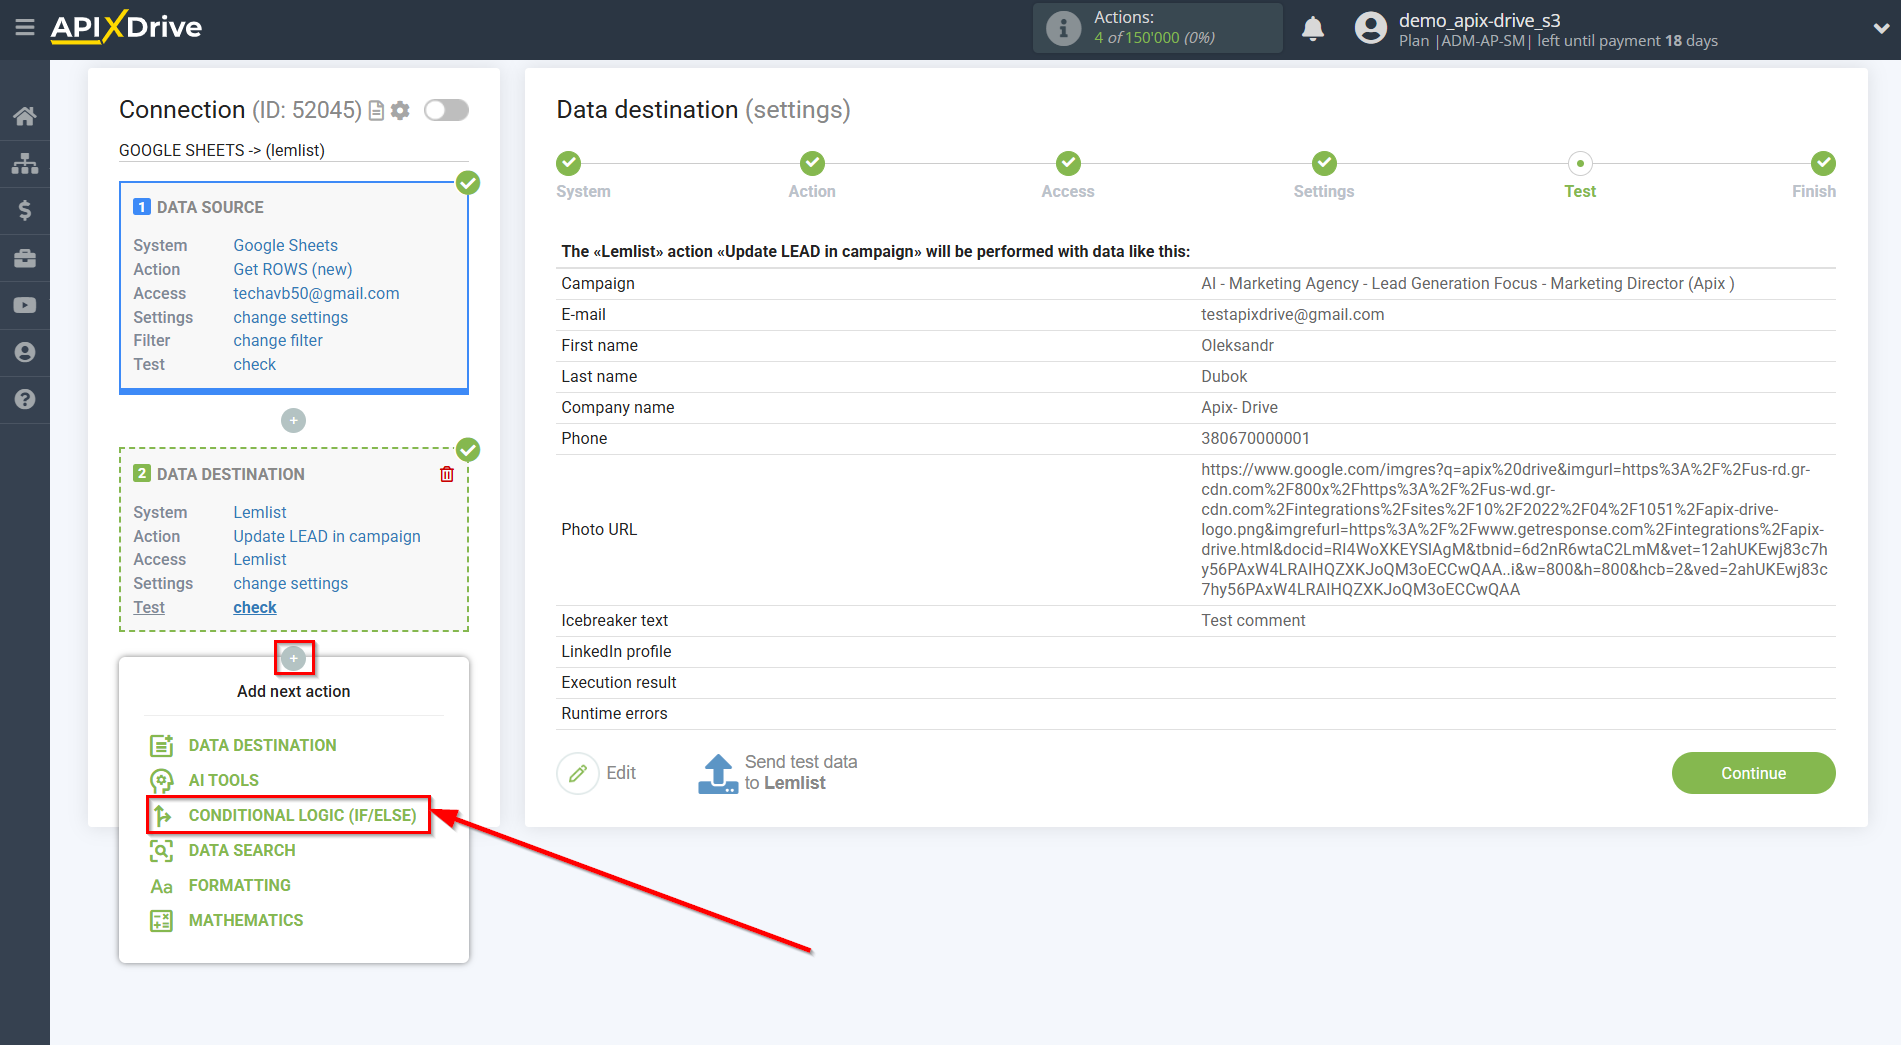Click the Mathematics calculator icon
The width and height of the screenshot is (1901, 1045).
161,920
